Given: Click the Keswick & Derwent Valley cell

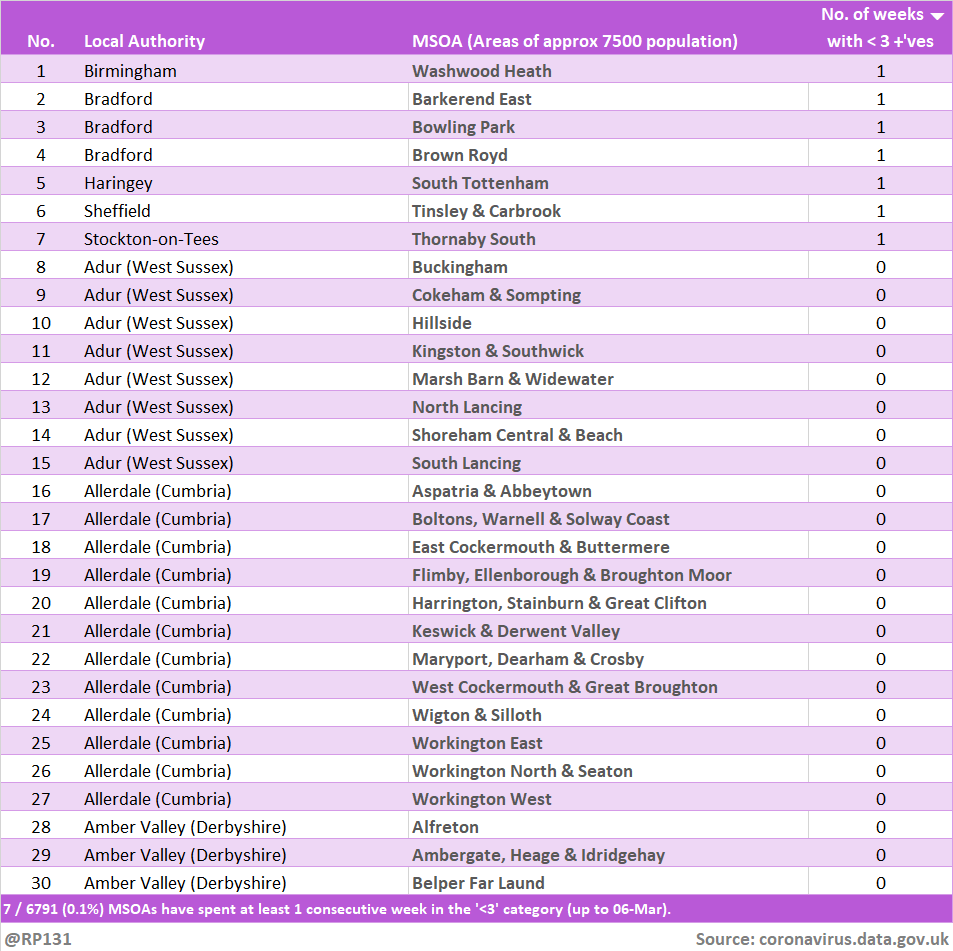Looking at the screenshot, I should tap(515, 631).
